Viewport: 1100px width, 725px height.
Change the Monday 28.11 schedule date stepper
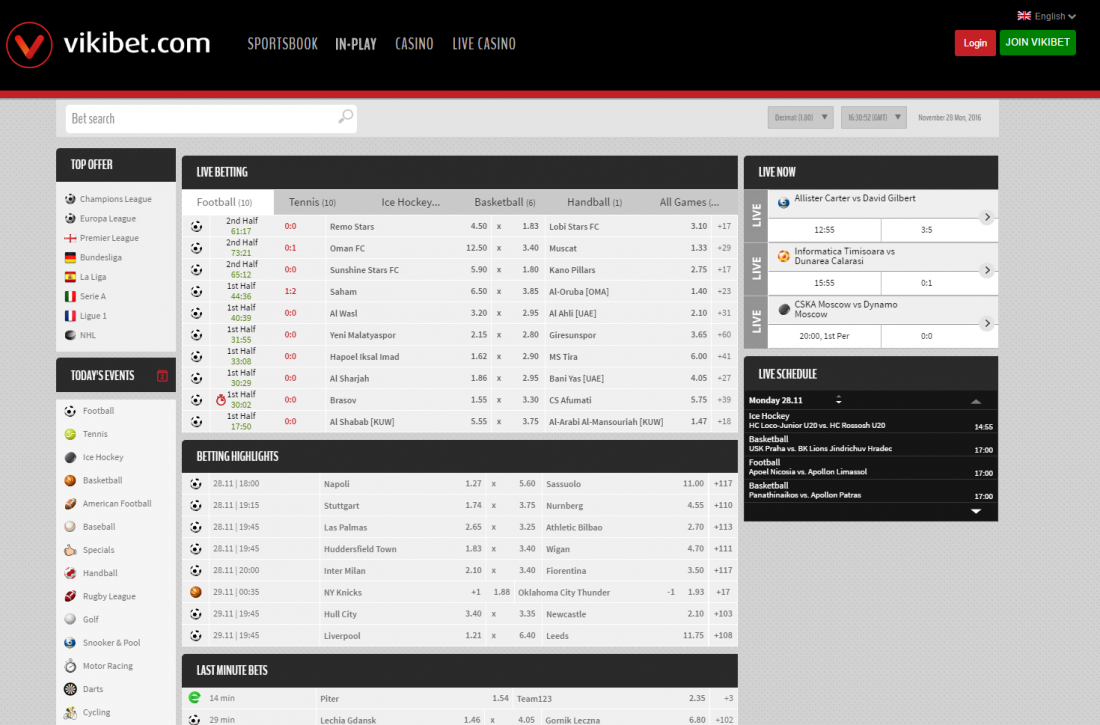click(x=838, y=400)
